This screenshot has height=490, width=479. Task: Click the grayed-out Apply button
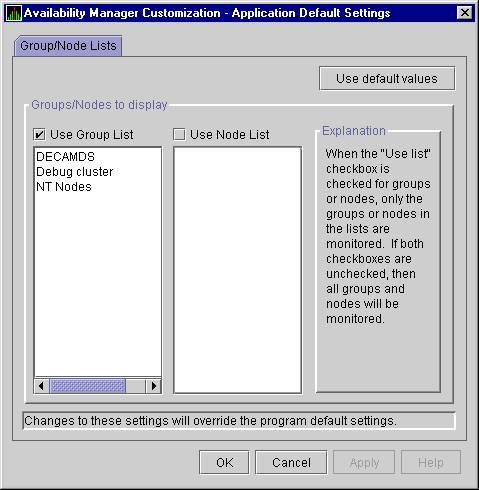click(364, 462)
